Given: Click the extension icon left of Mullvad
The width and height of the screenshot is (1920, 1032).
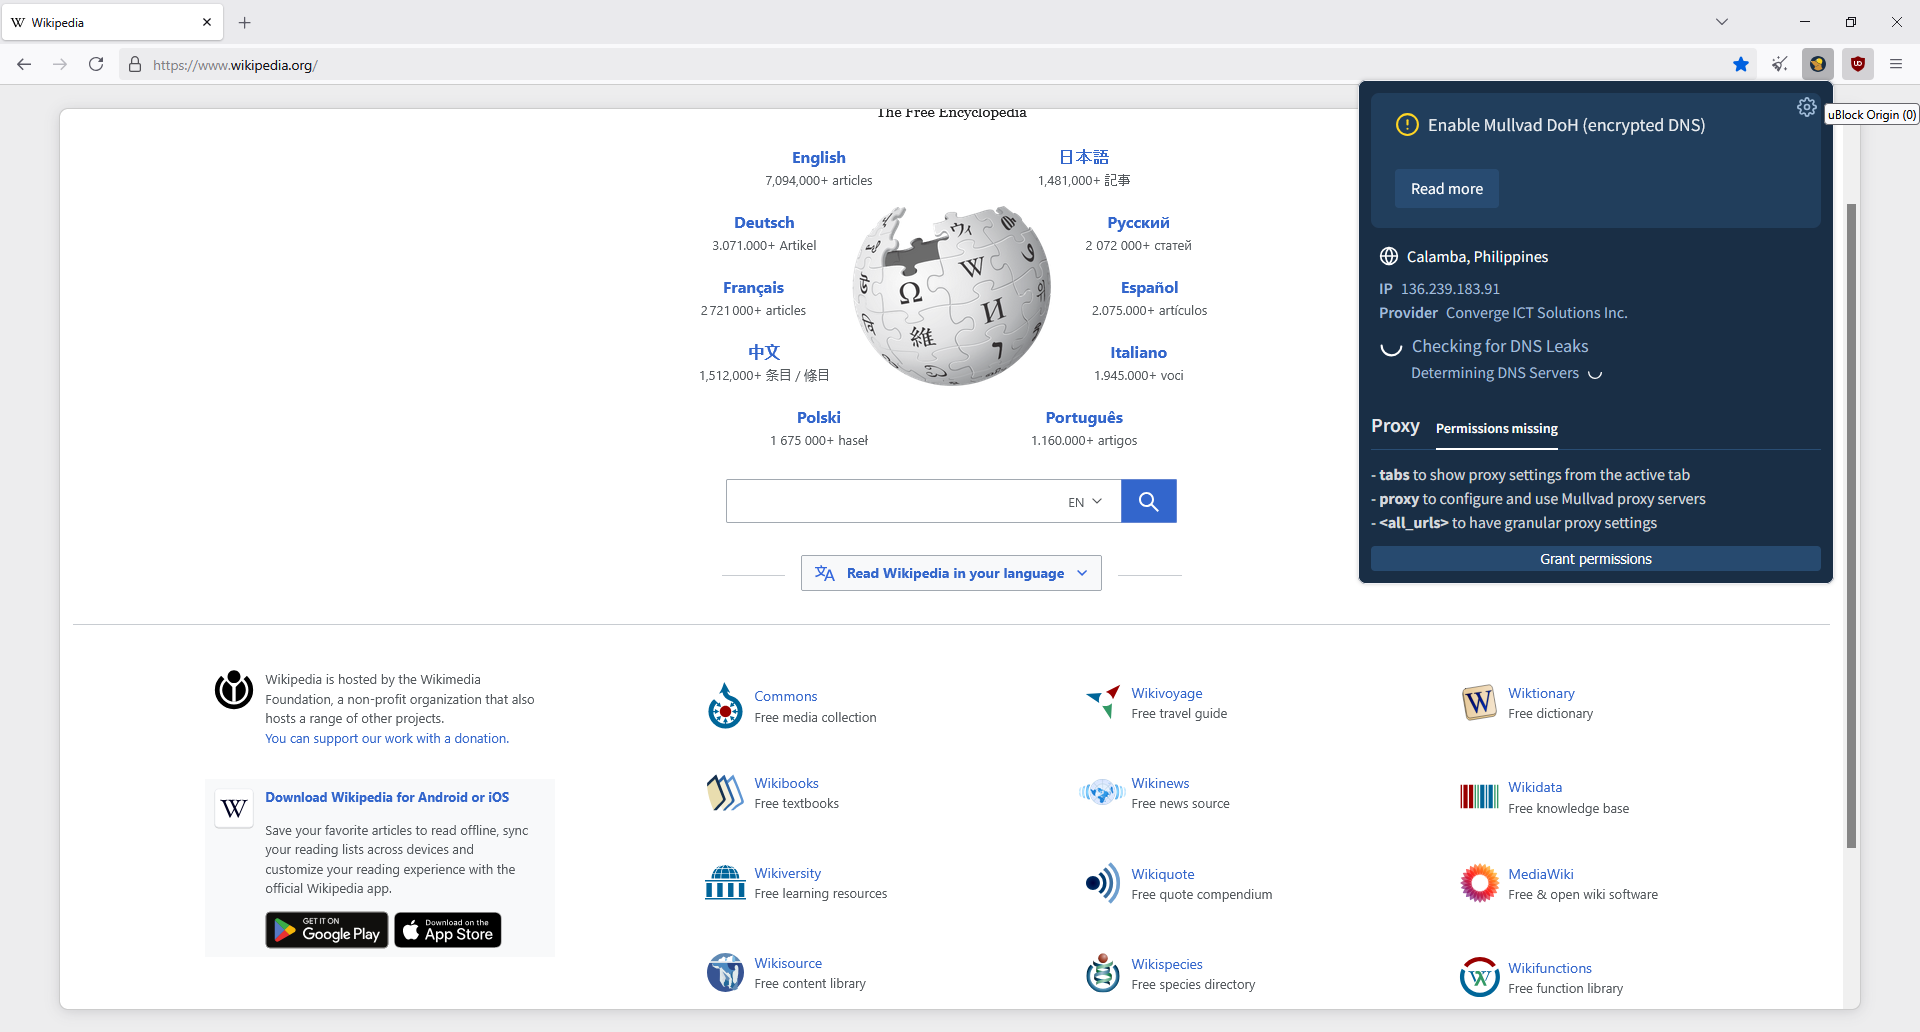Looking at the screenshot, I should pos(1780,64).
